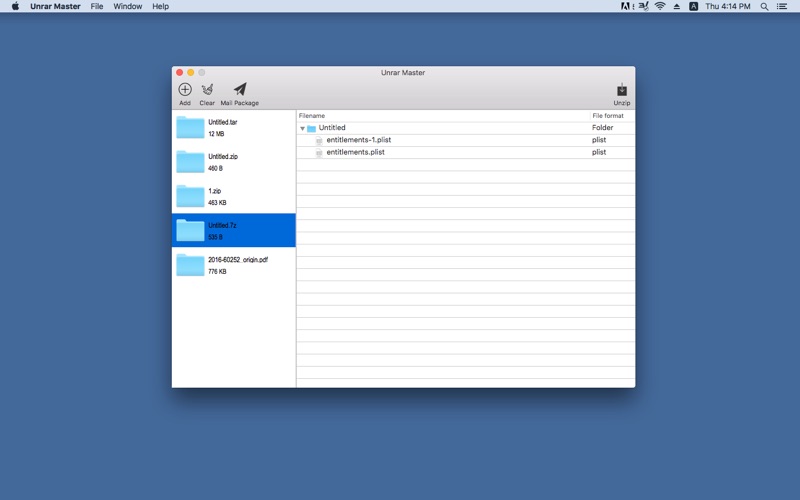The image size is (800, 500).
Task: Click the input source A icon
Action: point(693,6)
